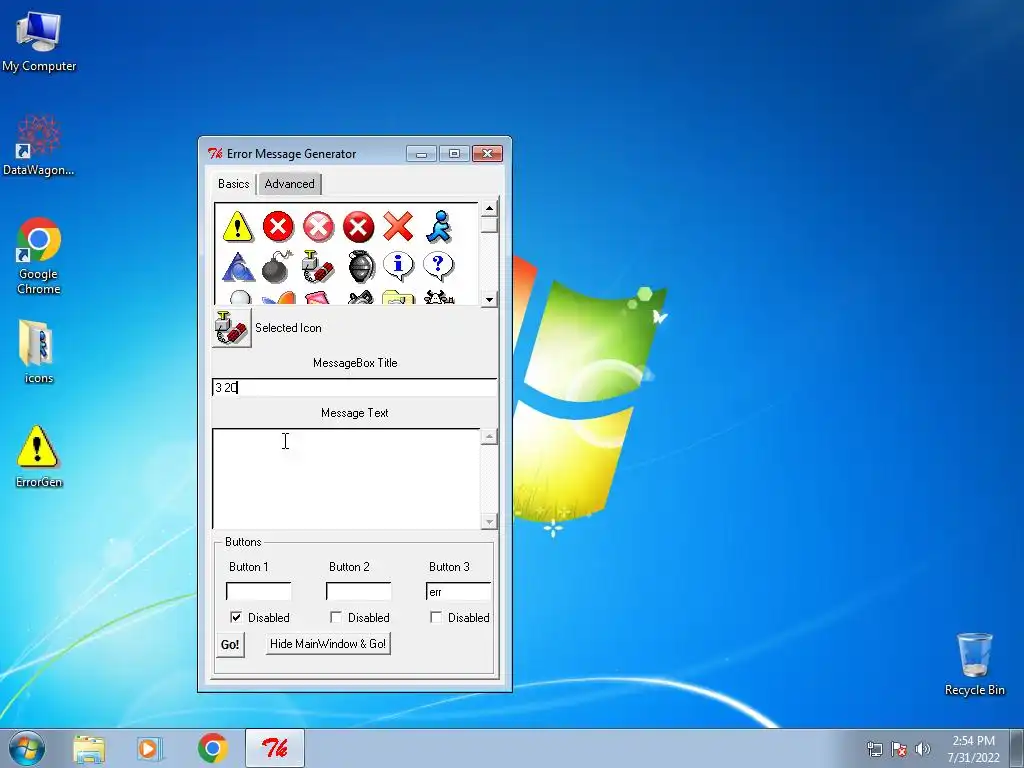This screenshot has height=768, width=1024.
Task: Choose the faded pink circle X icon
Action: 318,227
